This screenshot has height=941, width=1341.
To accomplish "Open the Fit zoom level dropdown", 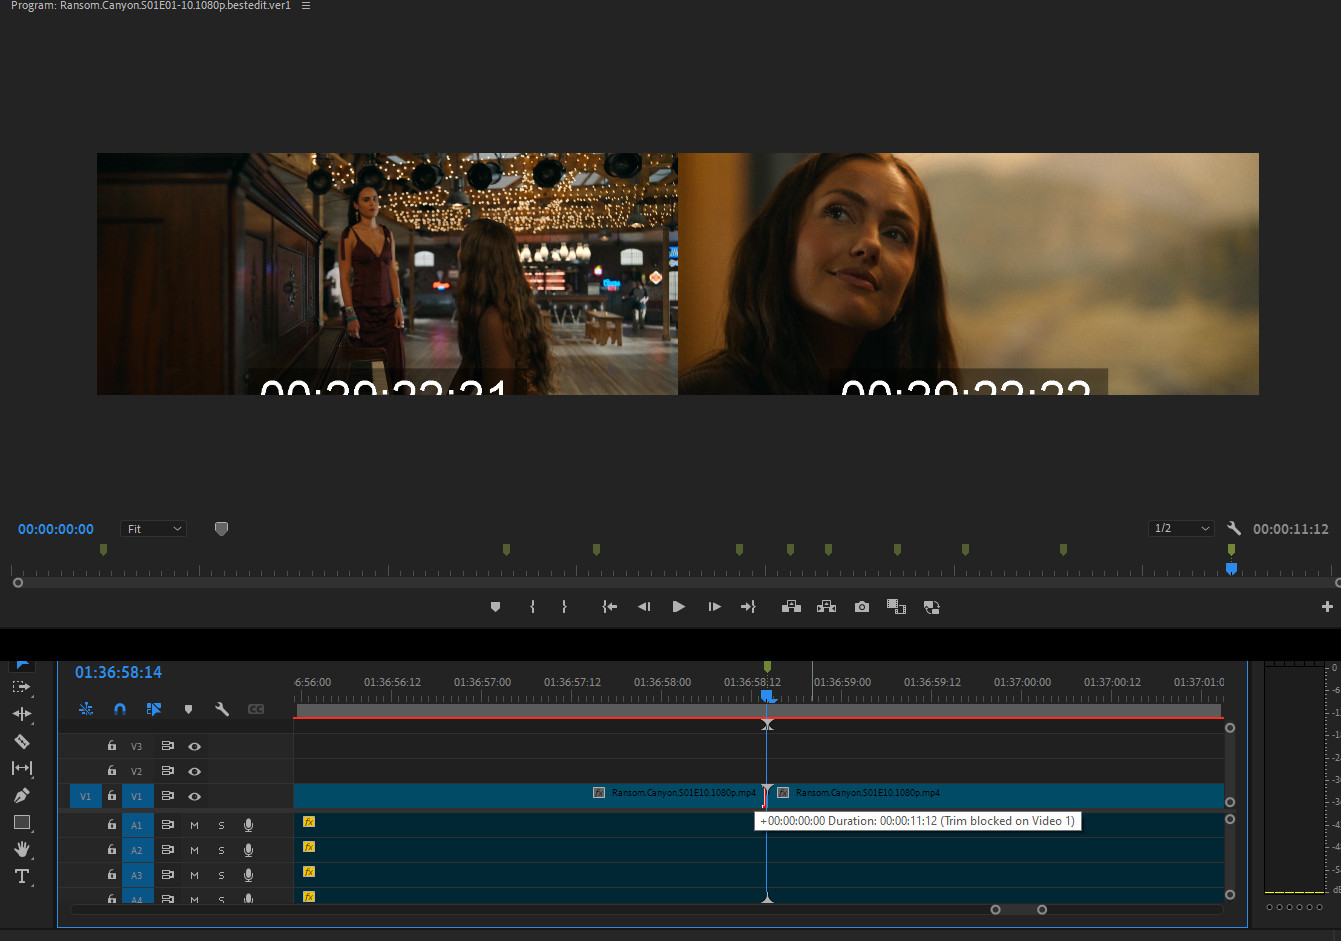I will coord(153,529).
